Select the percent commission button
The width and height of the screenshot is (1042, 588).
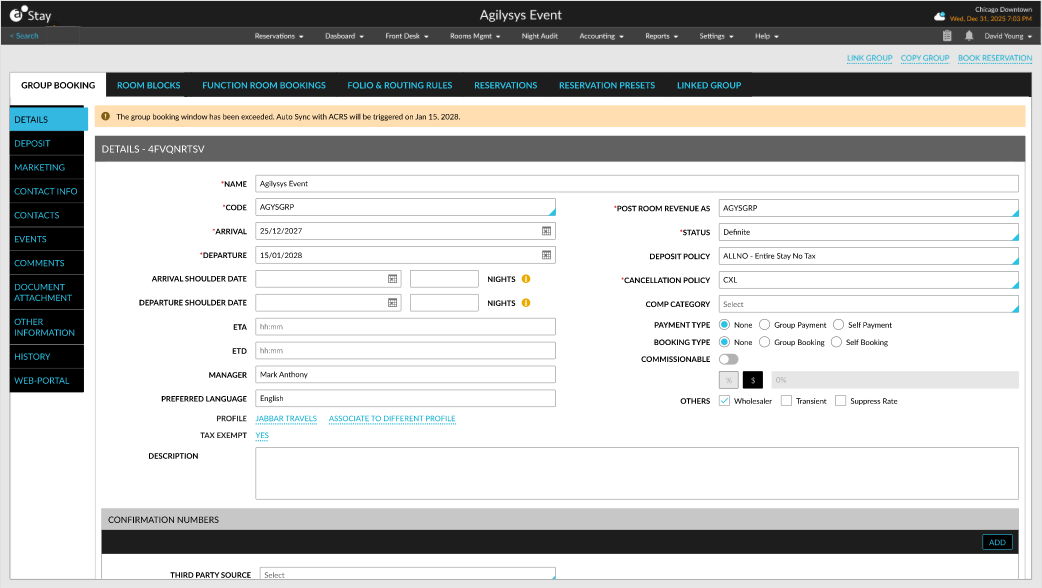click(x=728, y=380)
